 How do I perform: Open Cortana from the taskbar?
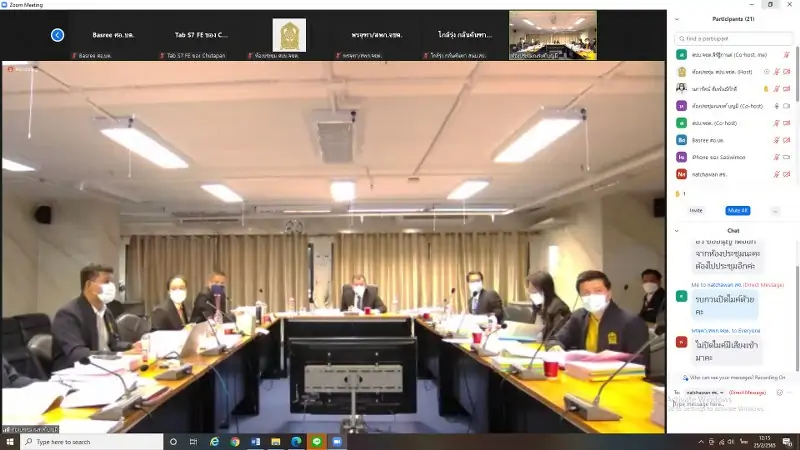coord(173,442)
